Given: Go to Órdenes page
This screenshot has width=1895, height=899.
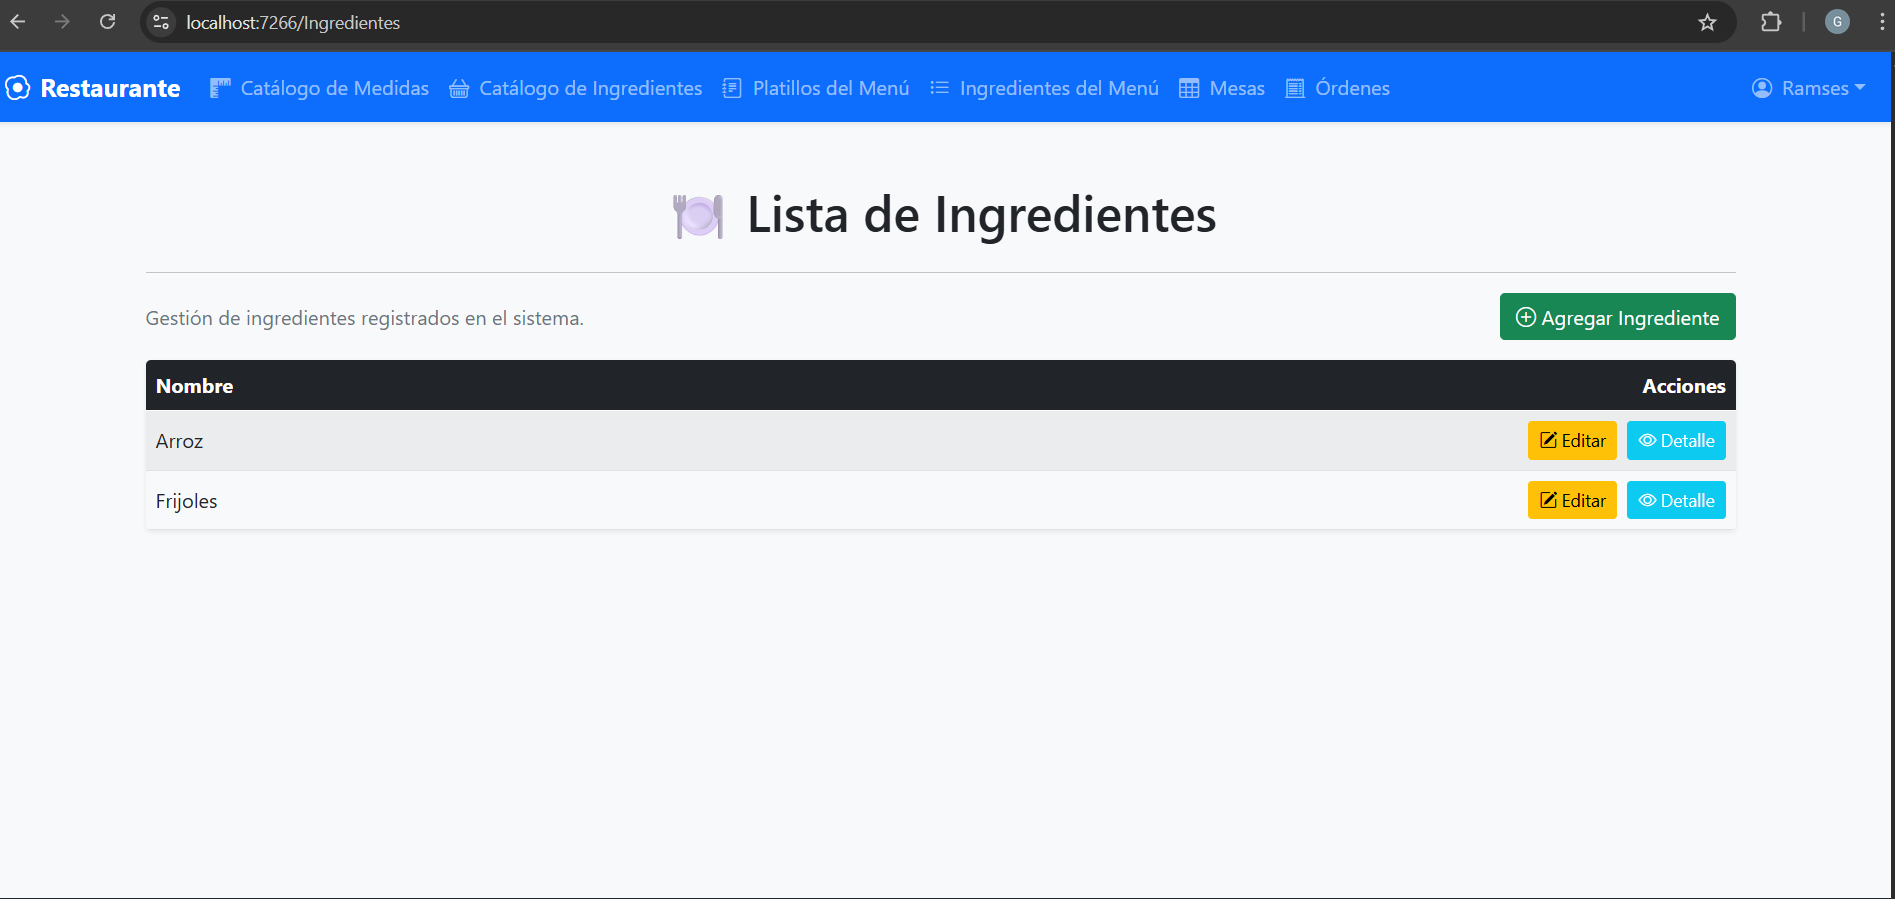Looking at the screenshot, I should point(1338,88).
